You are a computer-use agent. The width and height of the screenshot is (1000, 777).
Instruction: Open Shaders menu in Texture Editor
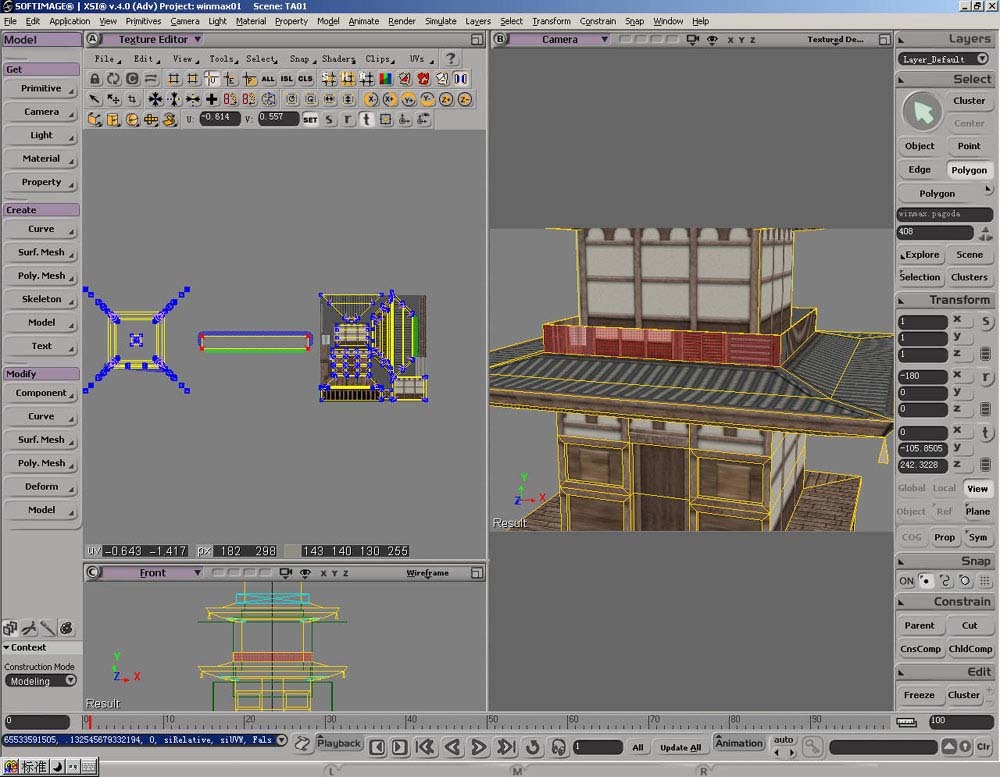tap(338, 59)
